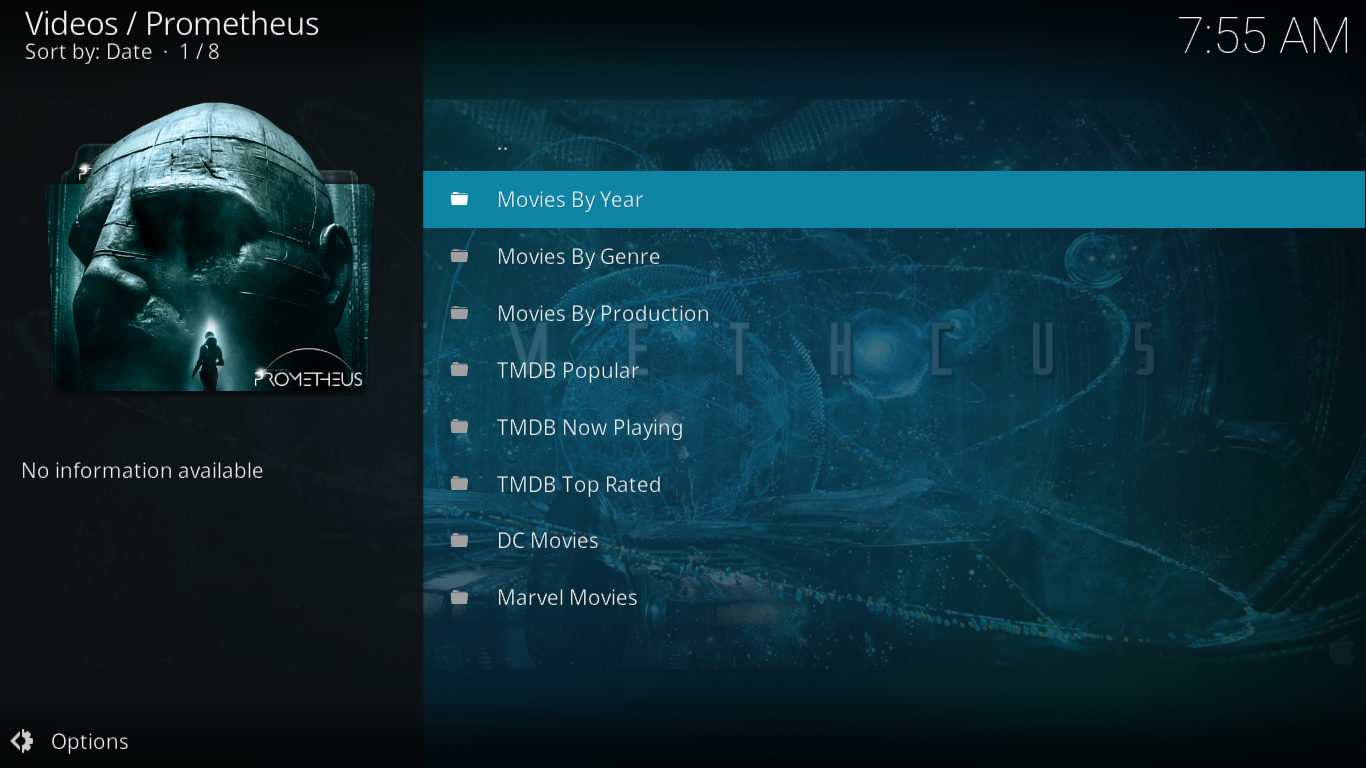Browse TMDB Popular list

[894, 370]
